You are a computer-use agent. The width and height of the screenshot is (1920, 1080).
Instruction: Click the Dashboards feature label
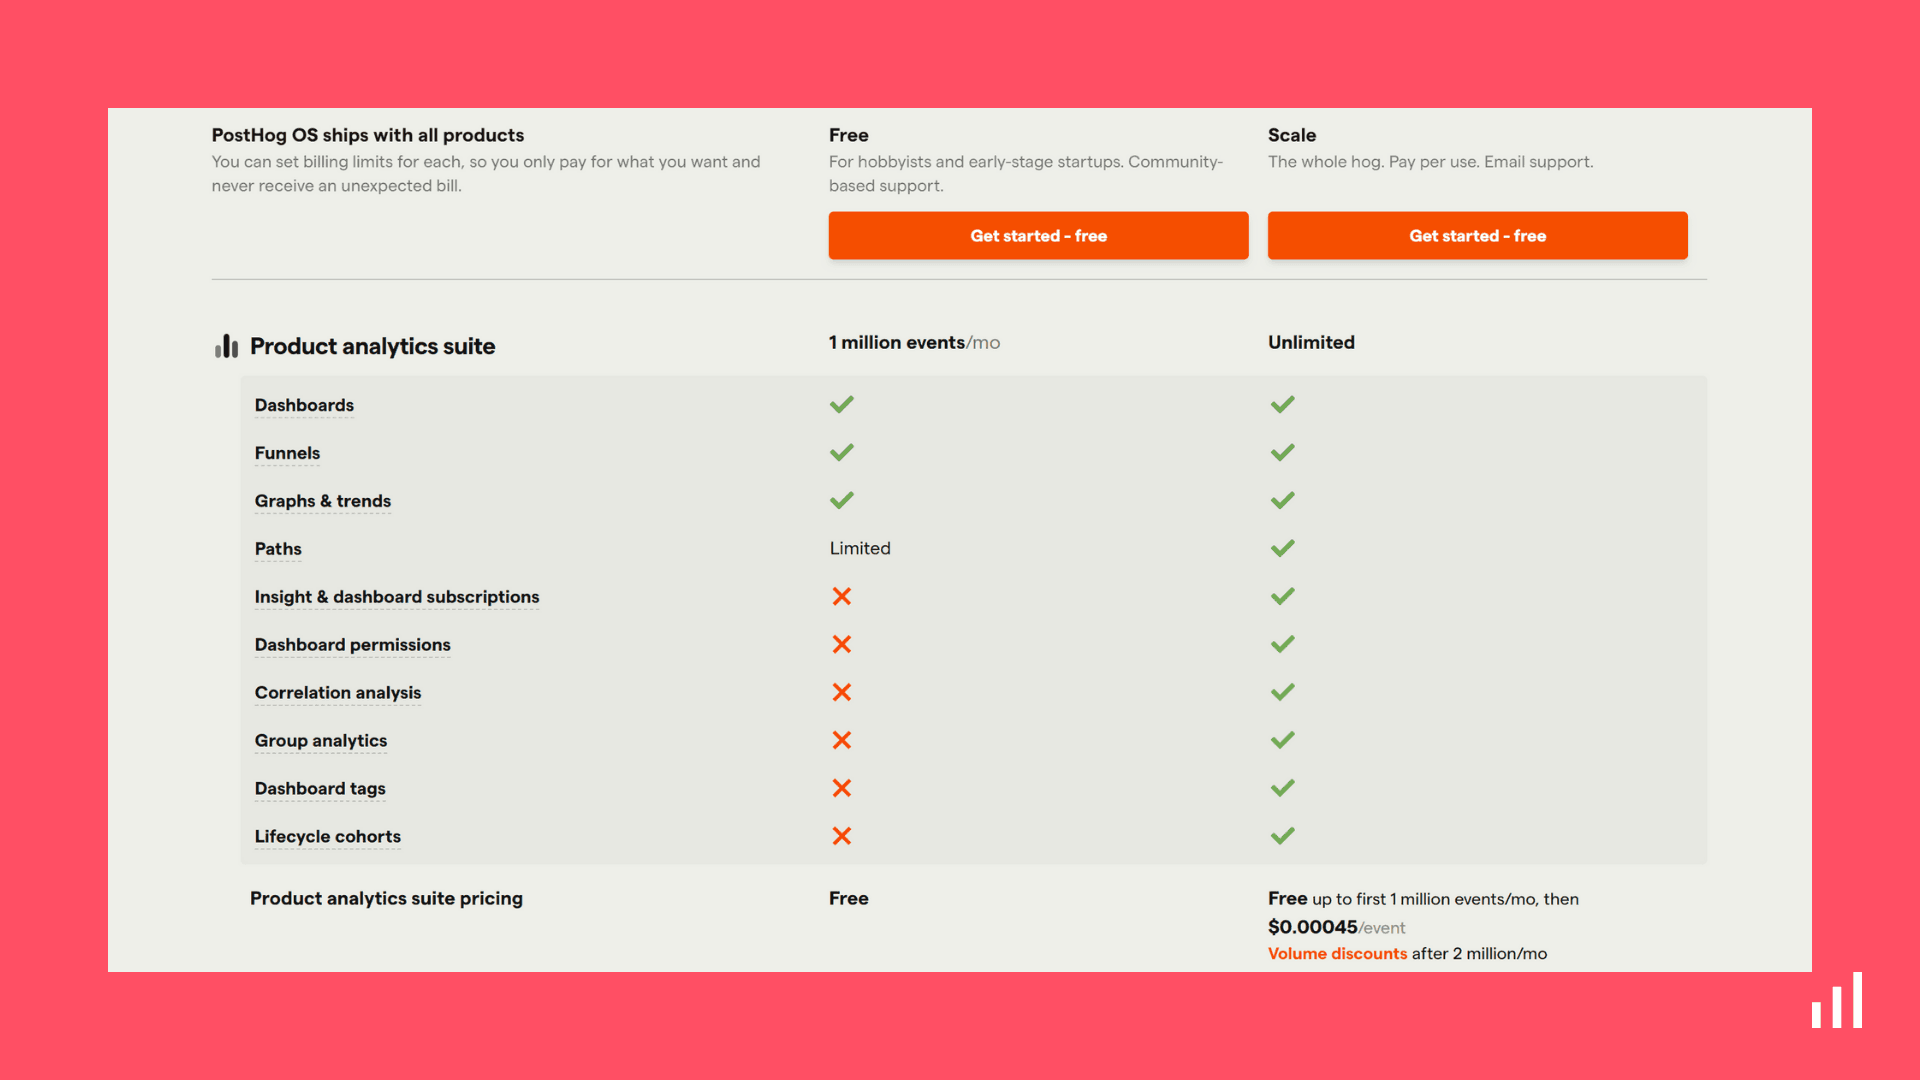coord(304,405)
